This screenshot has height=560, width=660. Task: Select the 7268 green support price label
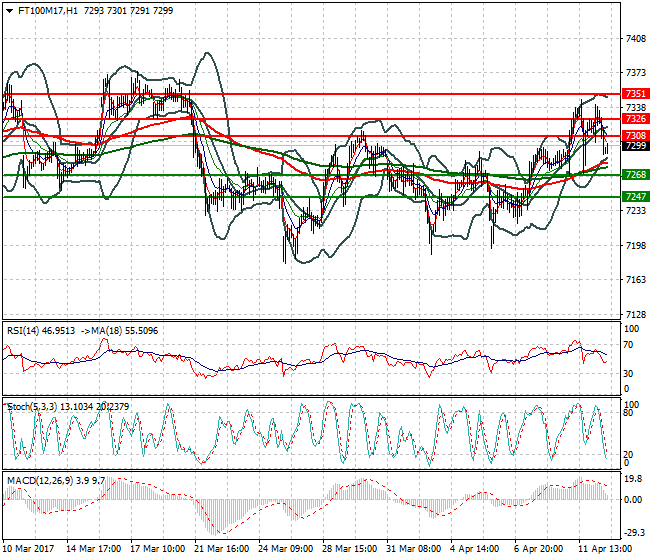tap(636, 175)
